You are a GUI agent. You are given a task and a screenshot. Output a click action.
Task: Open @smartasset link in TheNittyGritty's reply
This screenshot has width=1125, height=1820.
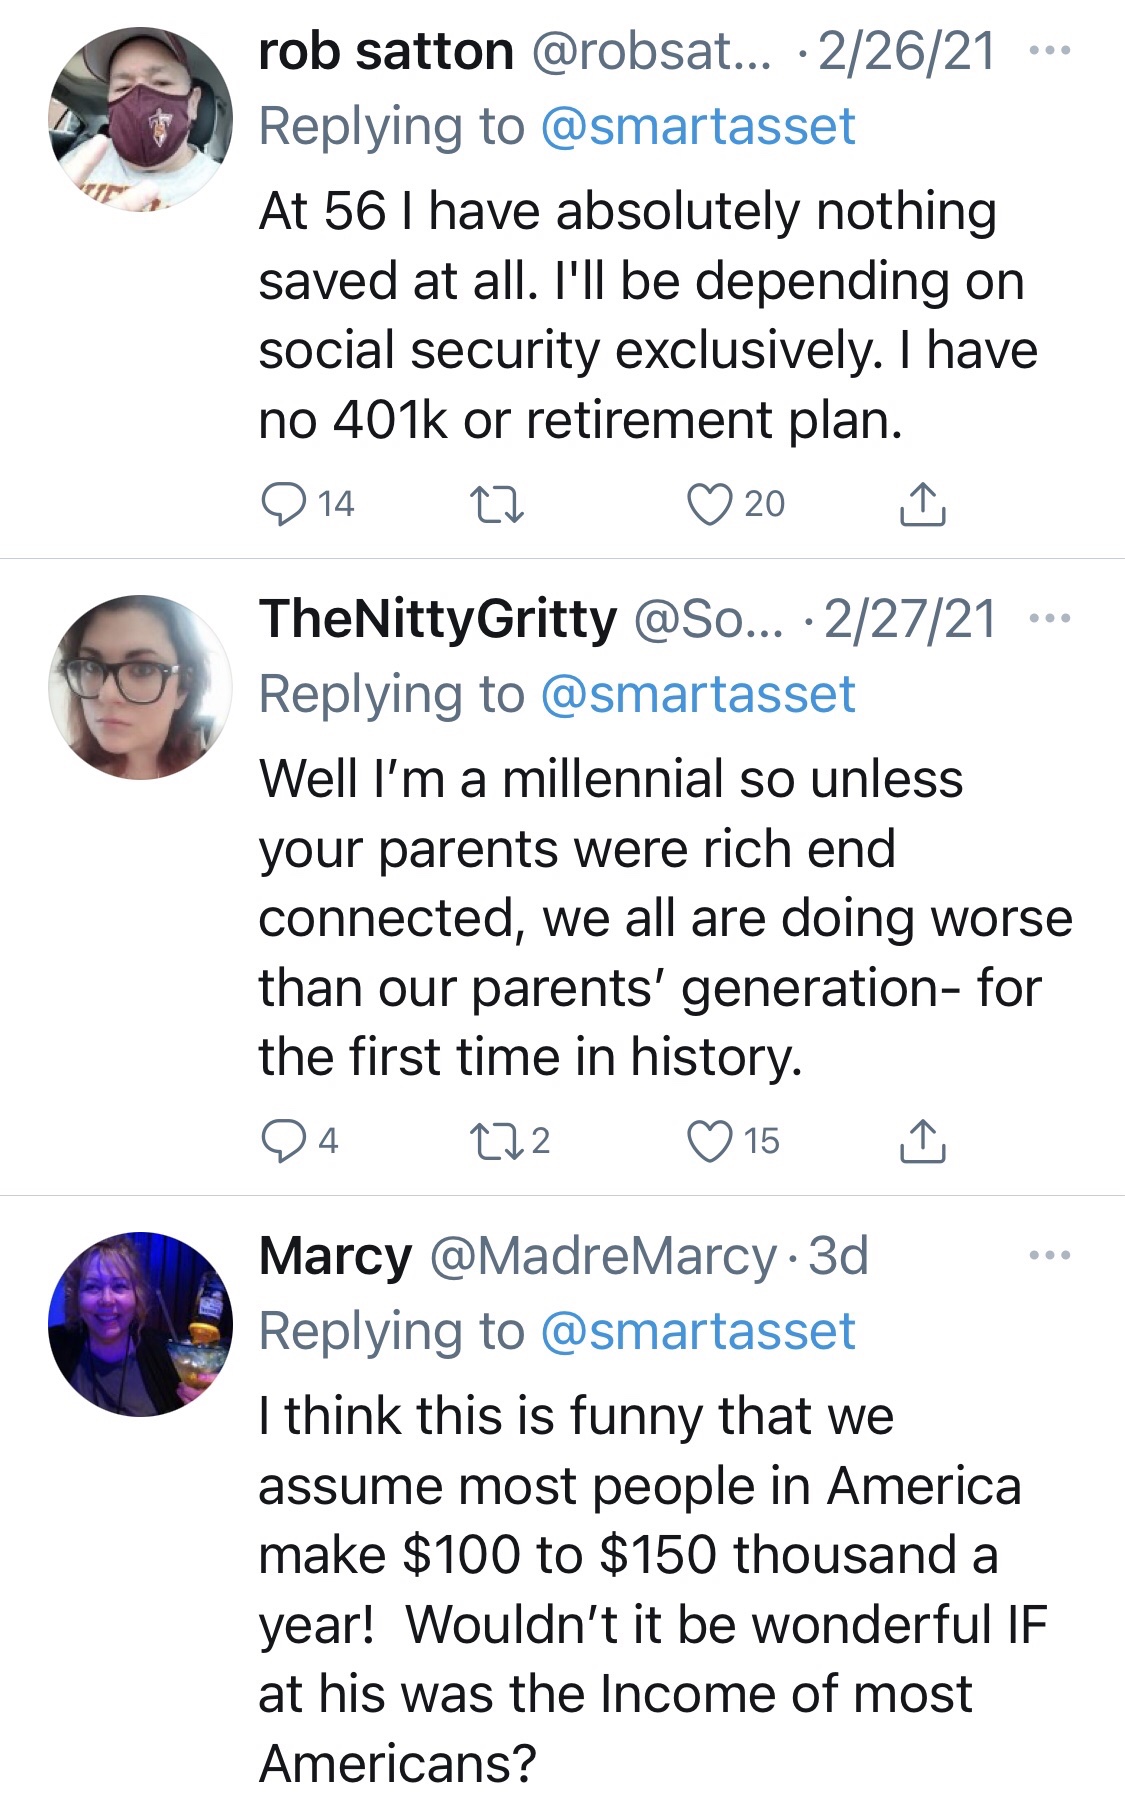tap(697, 694)
